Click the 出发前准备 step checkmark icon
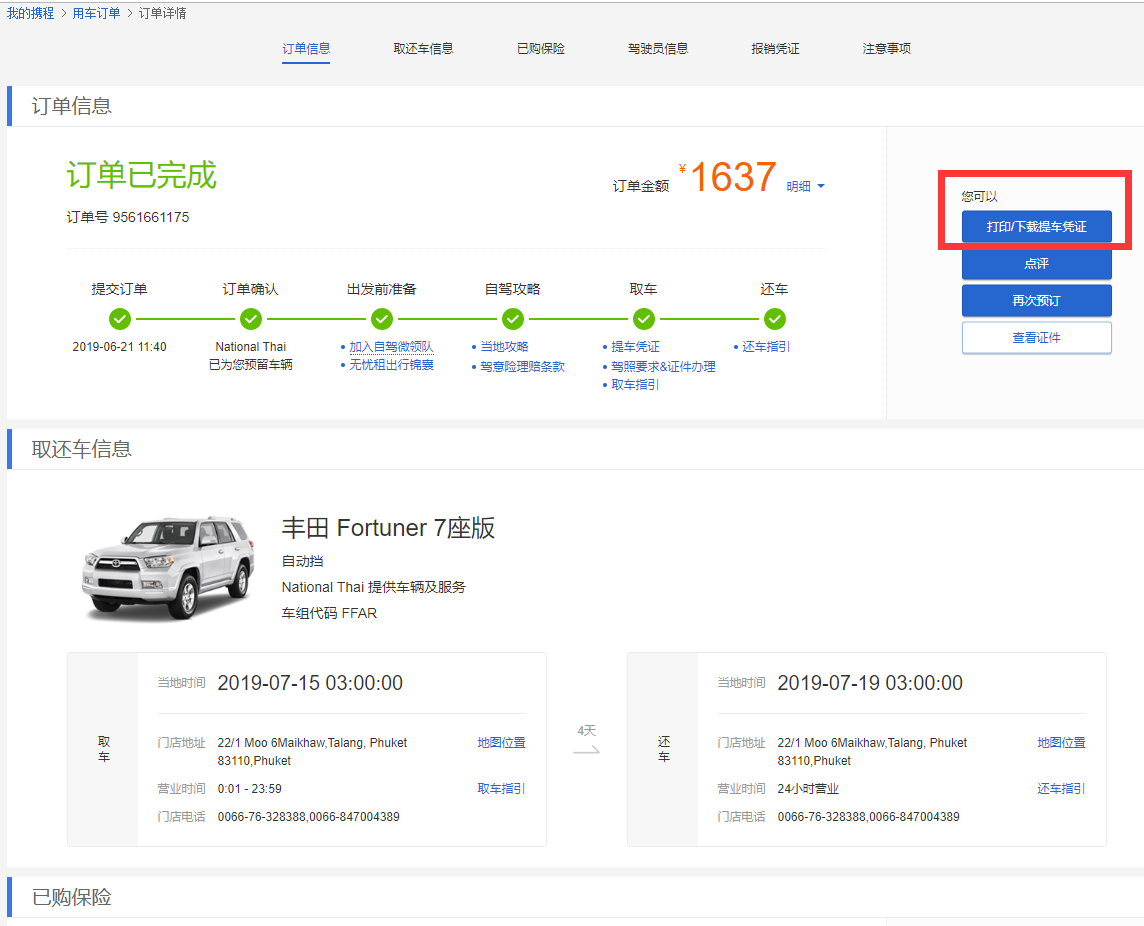Viewport: 1144px width, 926px height. coord(382,319)
